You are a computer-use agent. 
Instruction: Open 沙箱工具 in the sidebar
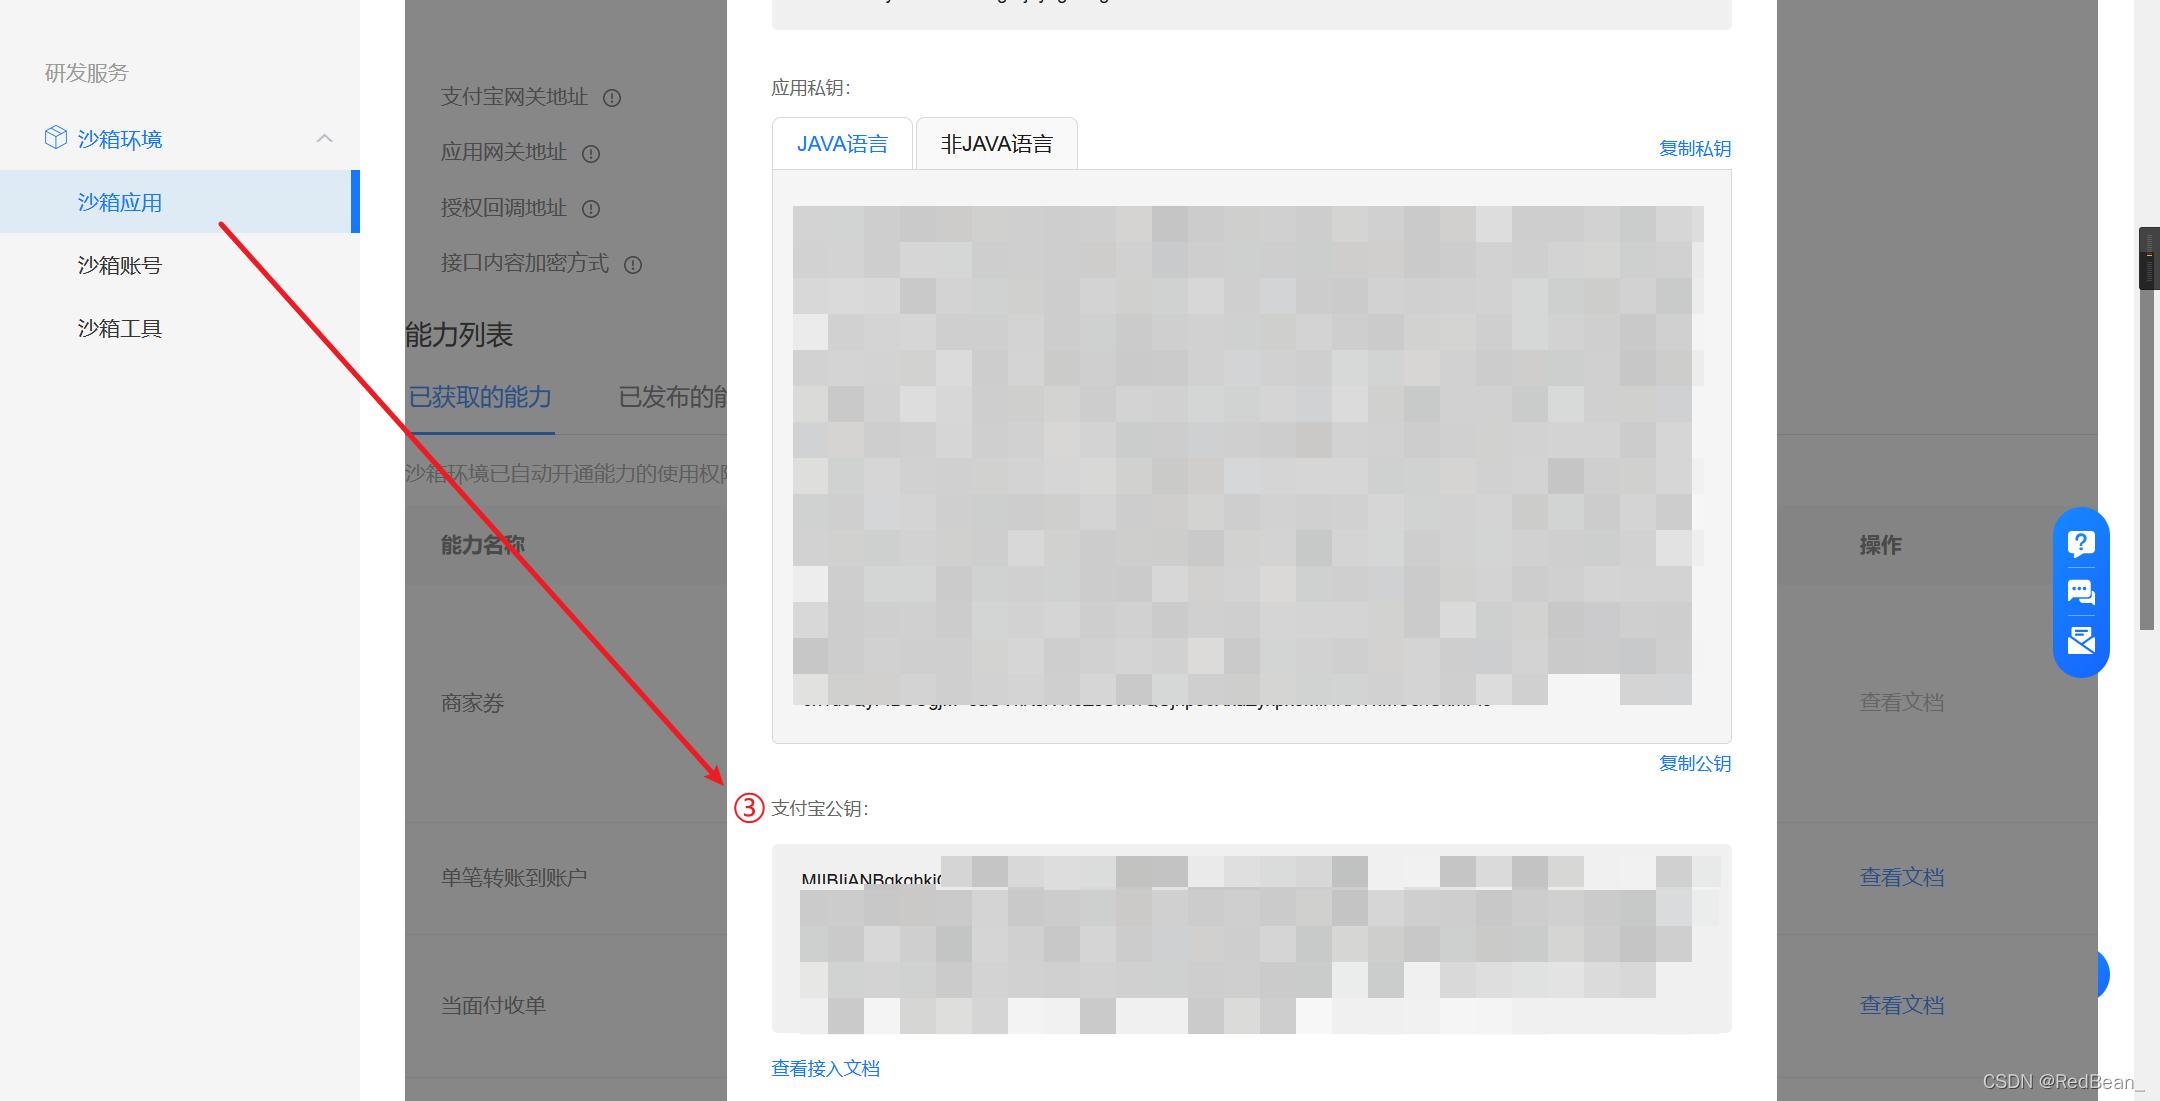pyautogui.click(x=120, y=328)
